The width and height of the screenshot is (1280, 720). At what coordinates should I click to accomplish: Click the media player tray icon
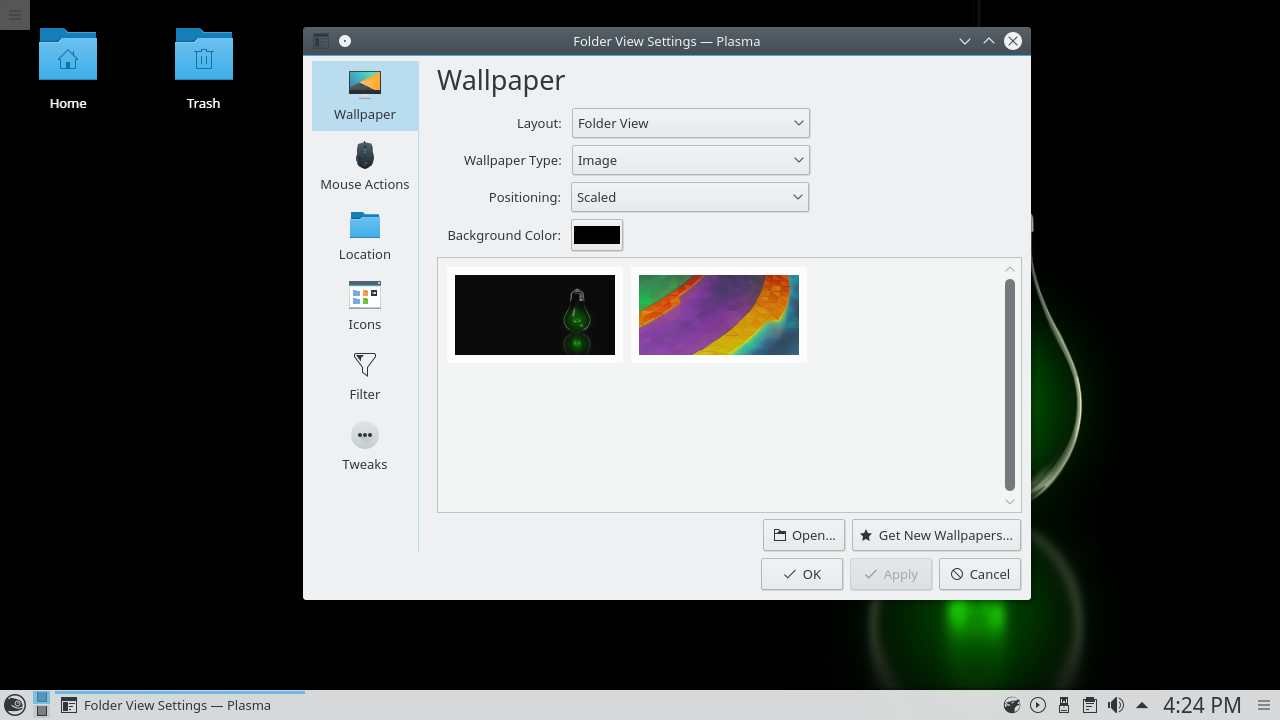(1038, 705)
